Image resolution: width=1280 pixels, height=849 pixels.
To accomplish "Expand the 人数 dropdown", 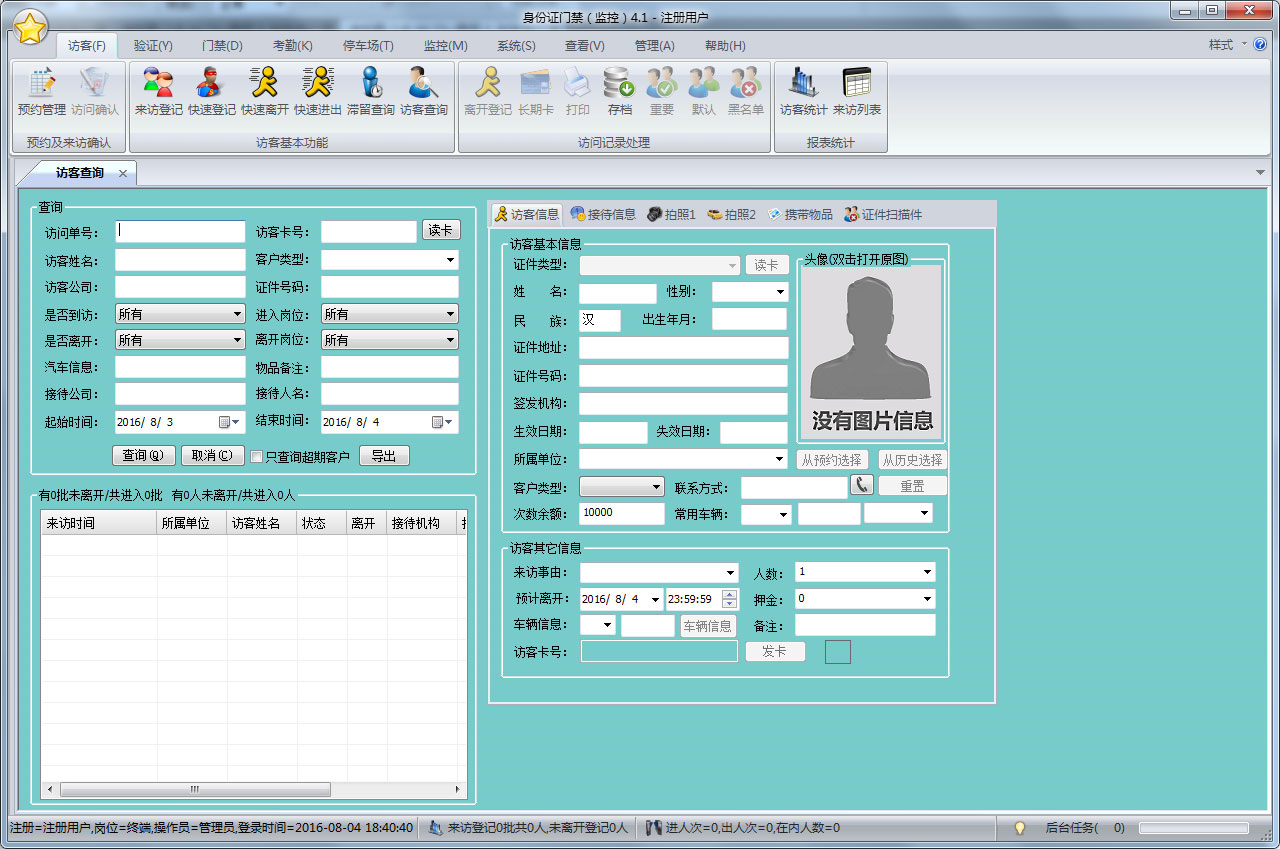I will 927,572.
